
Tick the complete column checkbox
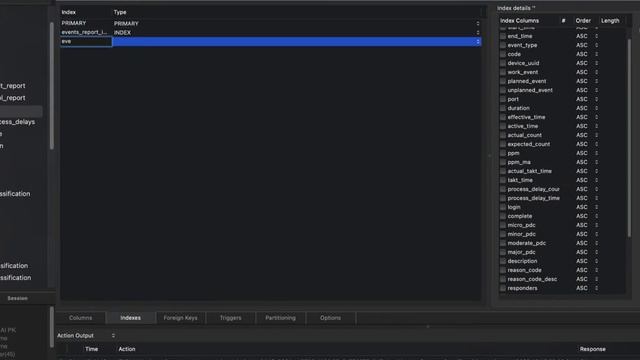pyautogui.click(x=503, y=216)
